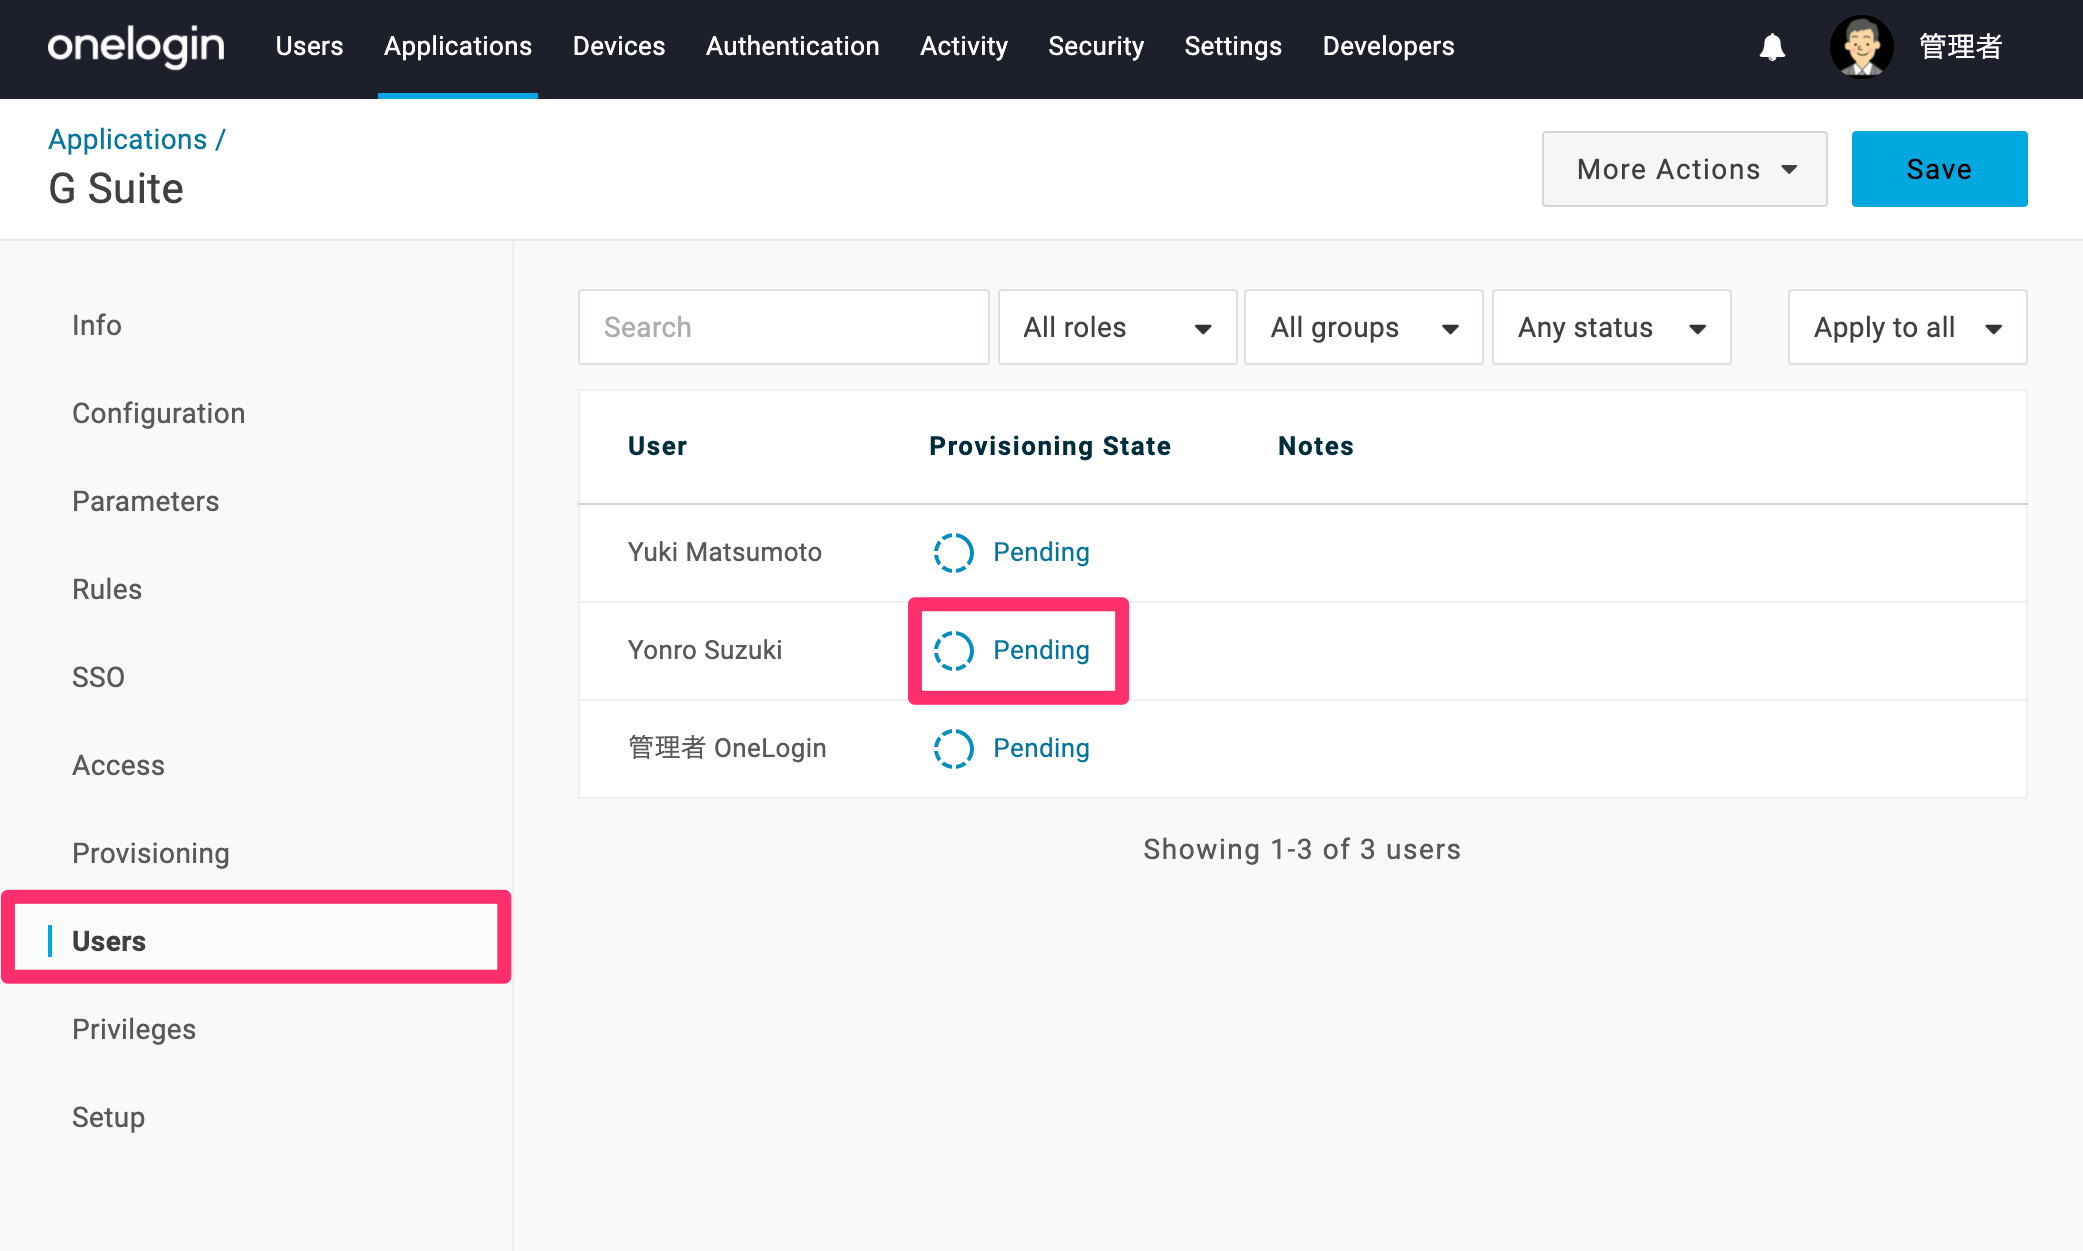Viewport: 2083px width, 1251px height.
Task: Expand the Apply to all dropdown
Action: coord(1907,327)
